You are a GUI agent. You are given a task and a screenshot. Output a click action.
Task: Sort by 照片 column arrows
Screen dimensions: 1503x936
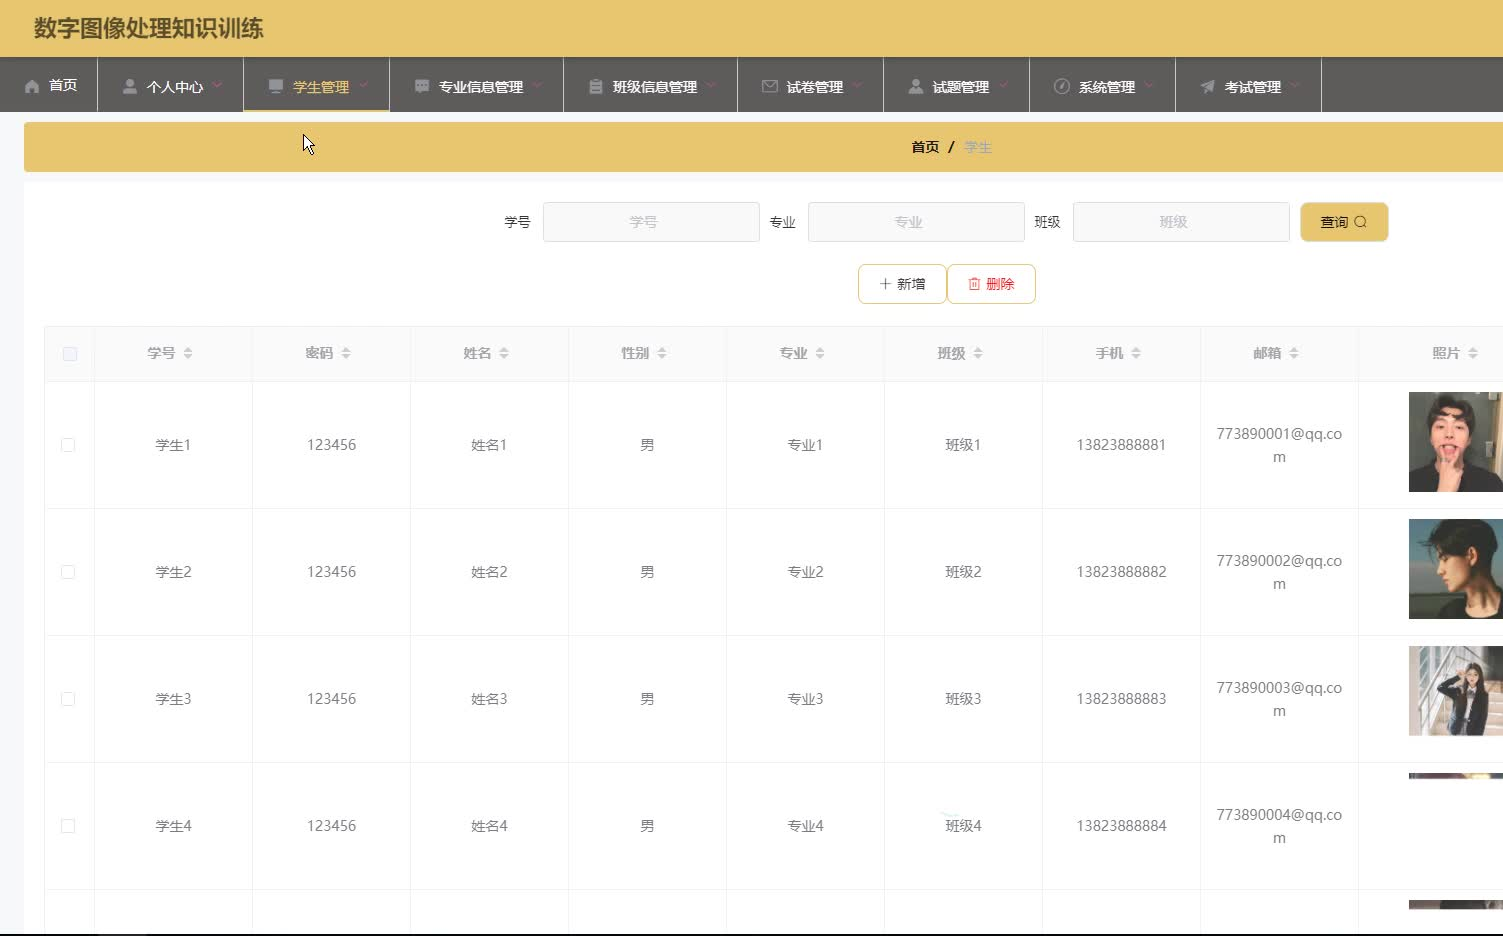(x=1473, y=353)
